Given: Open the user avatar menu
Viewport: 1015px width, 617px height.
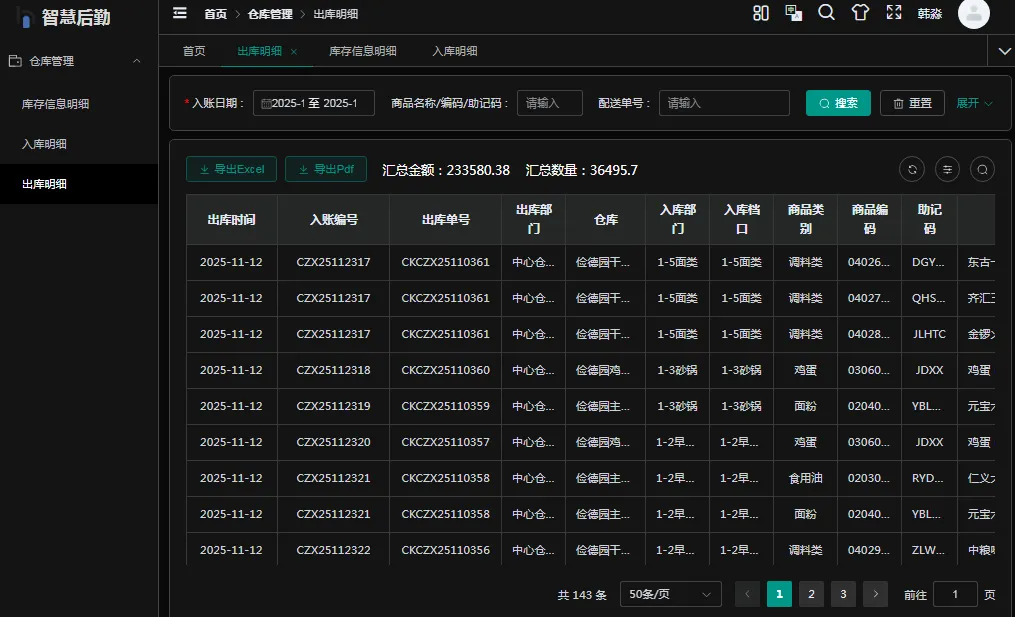Looking at the screenshot, I should point(974,14).
